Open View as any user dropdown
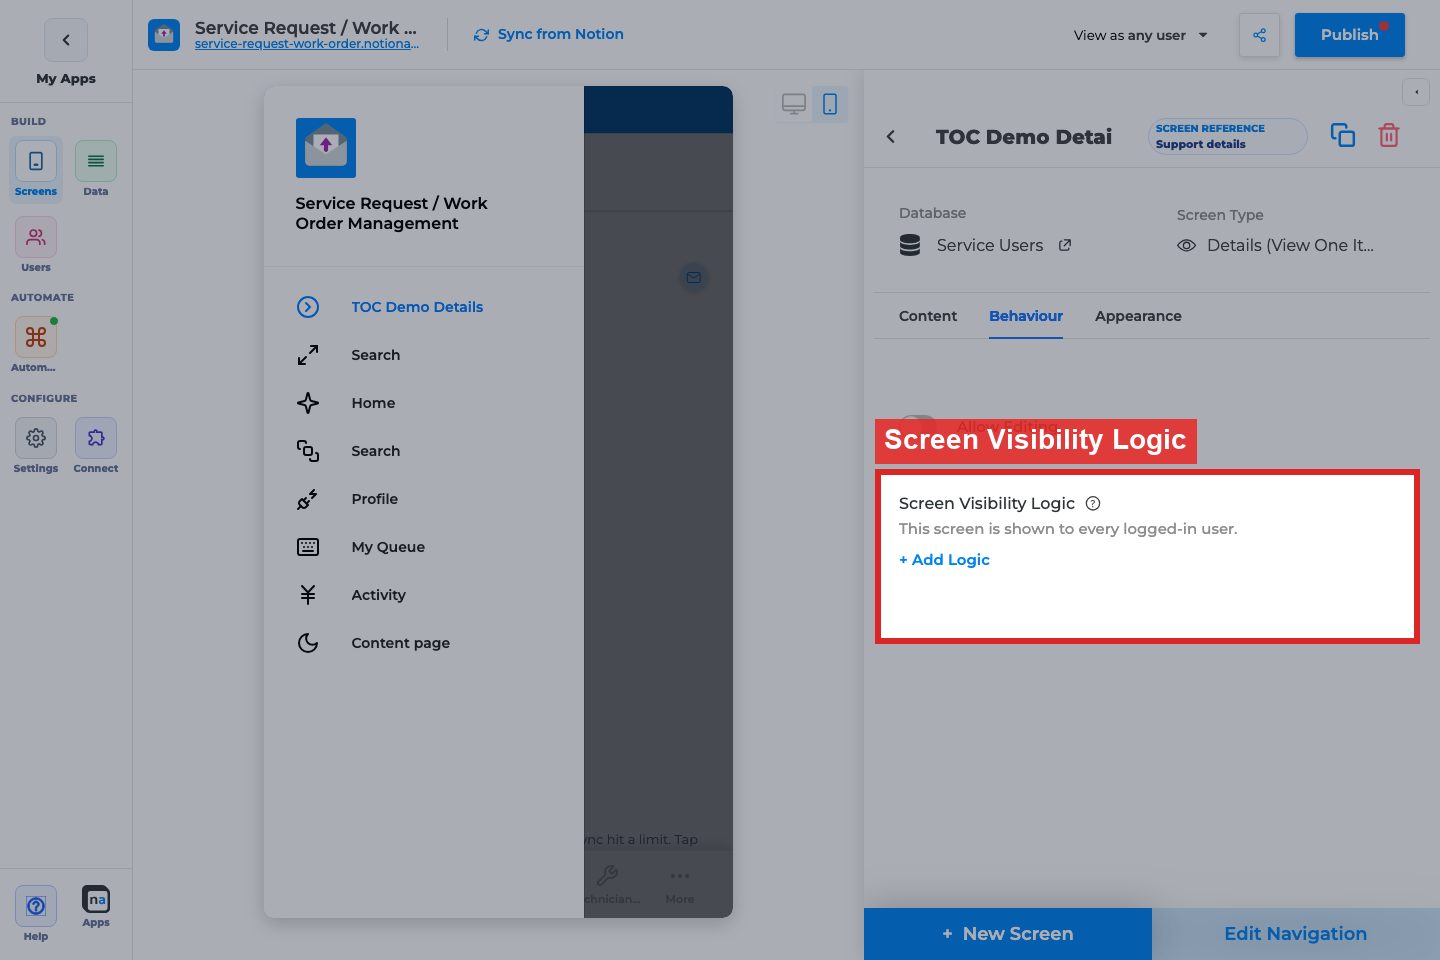The width and height of the screenshot is (1440, 960). [x=1141, y=35]
